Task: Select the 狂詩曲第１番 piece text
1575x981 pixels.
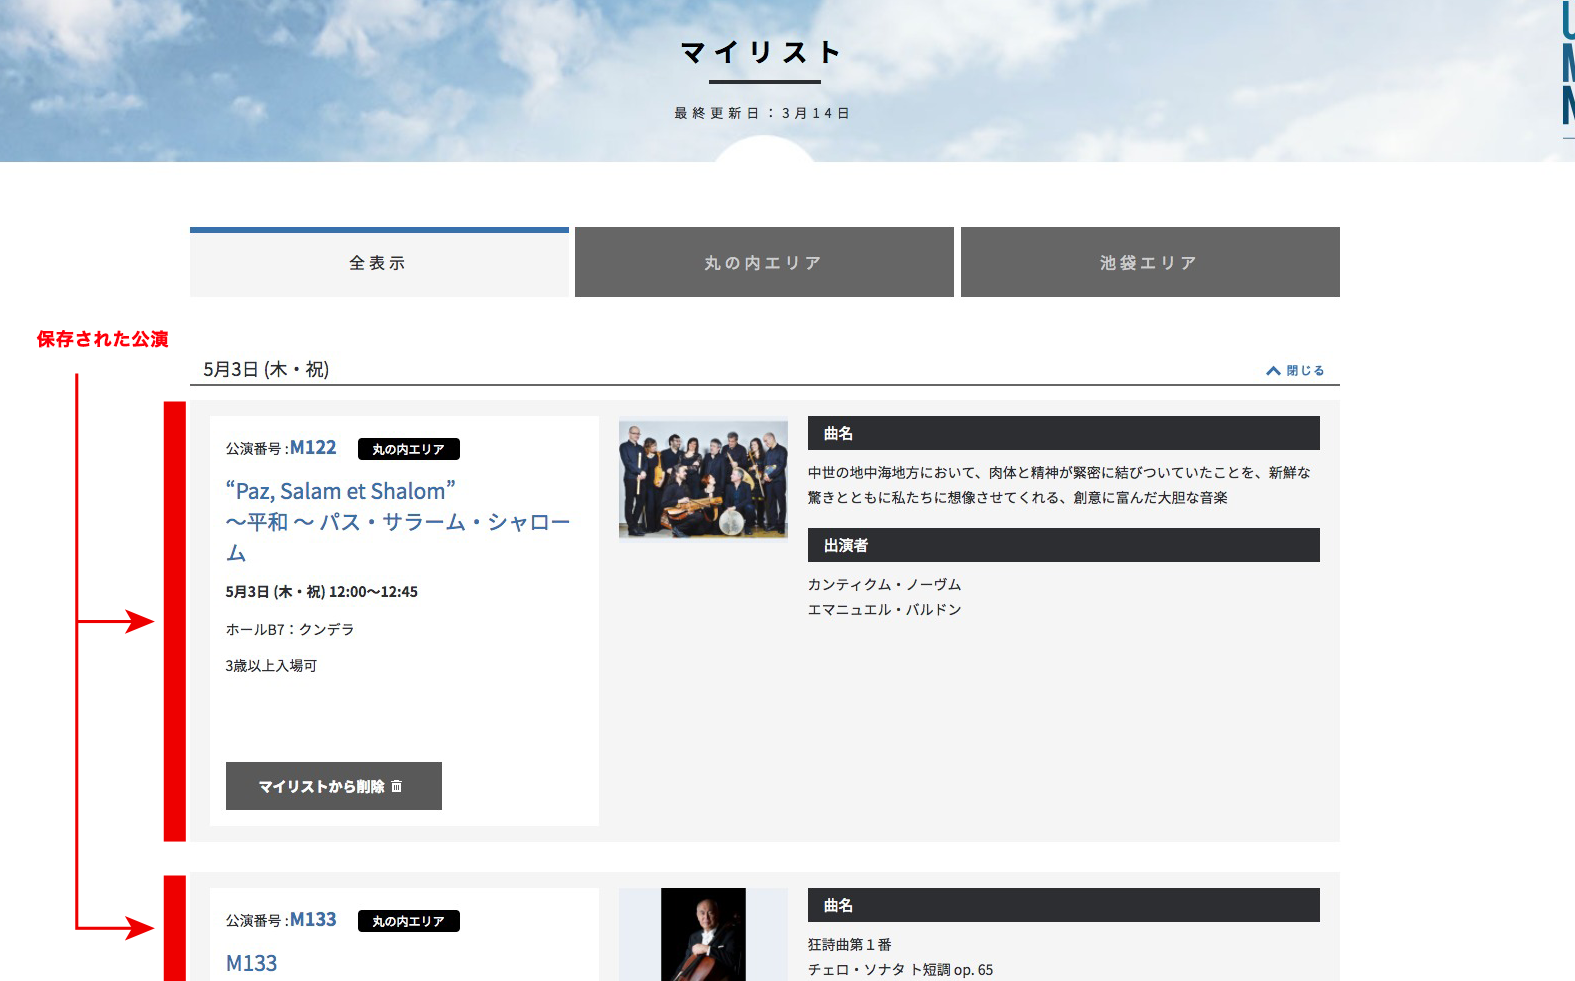Action: pyautogui.click(x=850, y=944)
